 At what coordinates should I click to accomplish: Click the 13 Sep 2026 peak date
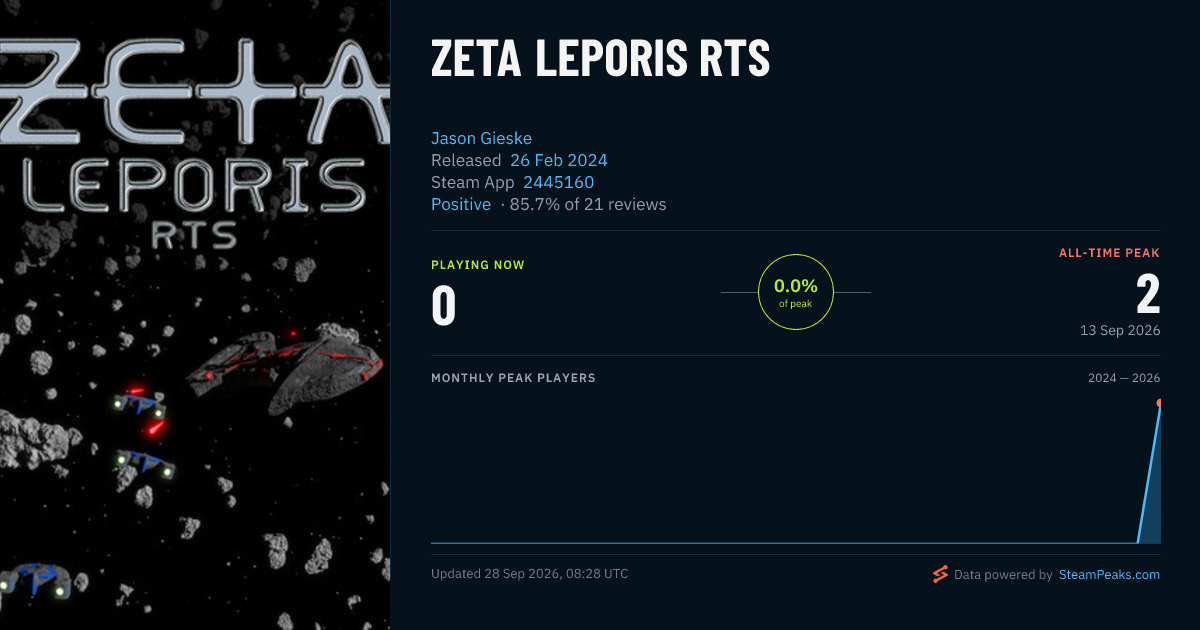pyautogui.click(x=1120, y=330)
